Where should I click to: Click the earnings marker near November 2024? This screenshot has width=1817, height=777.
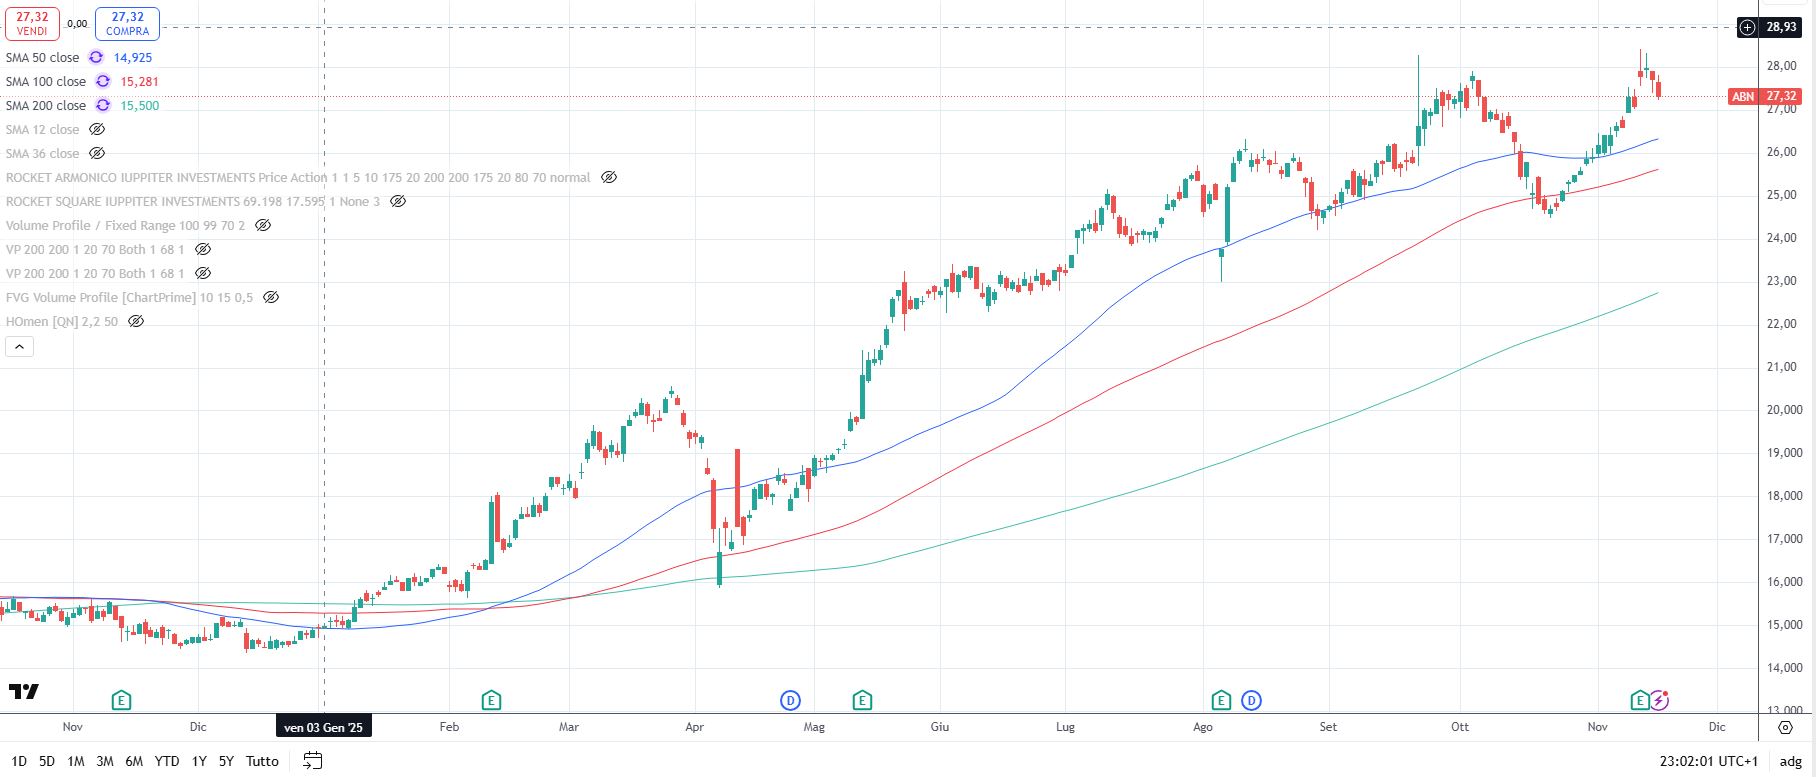pos(121,700)
